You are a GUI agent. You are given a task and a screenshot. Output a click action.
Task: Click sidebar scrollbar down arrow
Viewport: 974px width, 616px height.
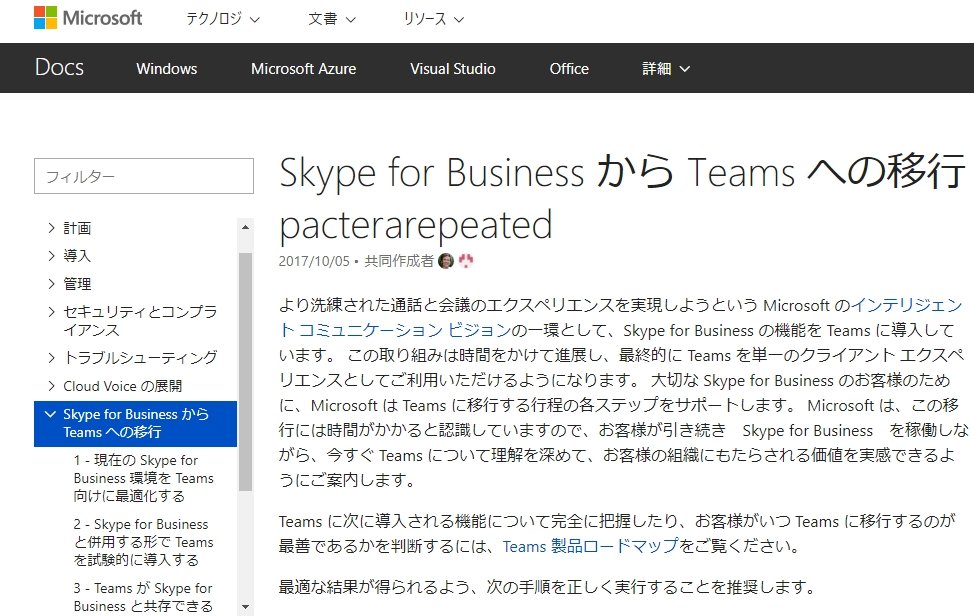[245, 607]
